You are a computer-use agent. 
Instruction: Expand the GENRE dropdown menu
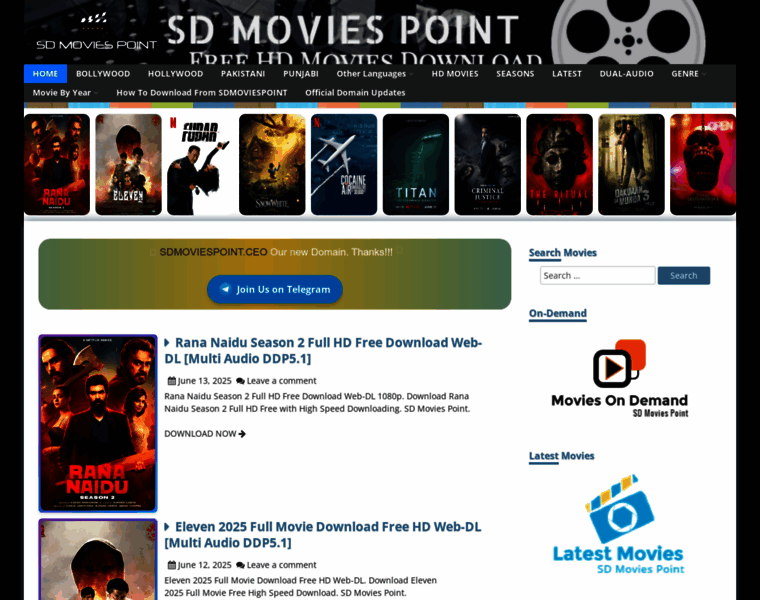pos(688,74)
